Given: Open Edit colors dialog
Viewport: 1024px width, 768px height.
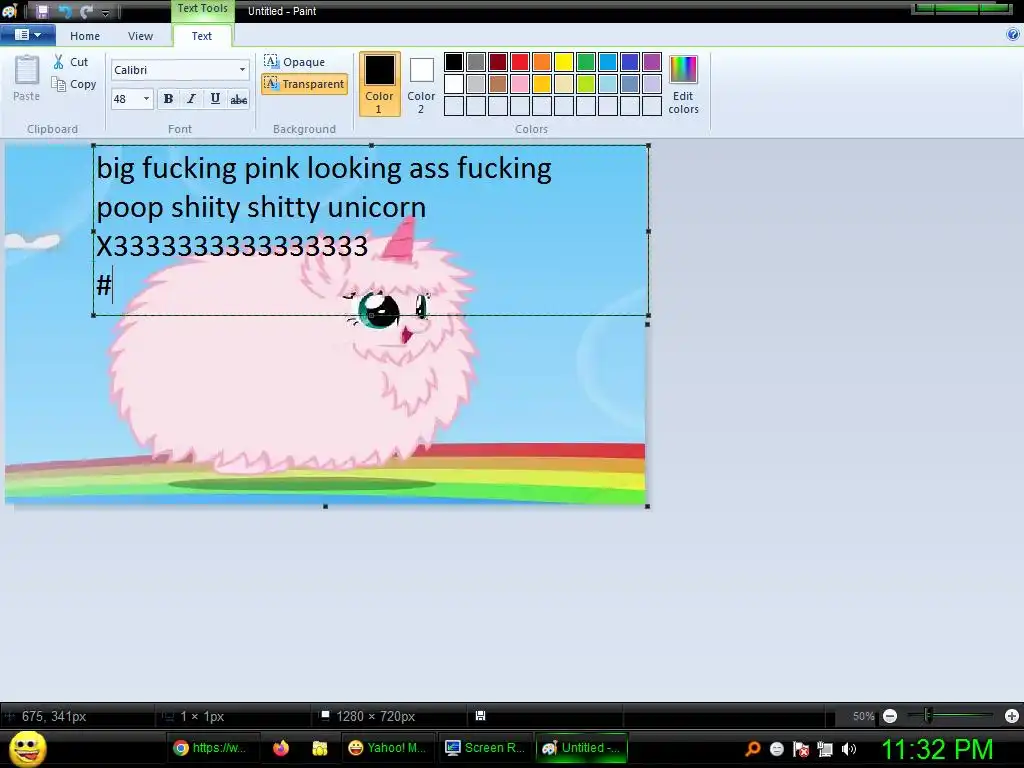Looking at the screenshot, I should [x=683, y=84].
